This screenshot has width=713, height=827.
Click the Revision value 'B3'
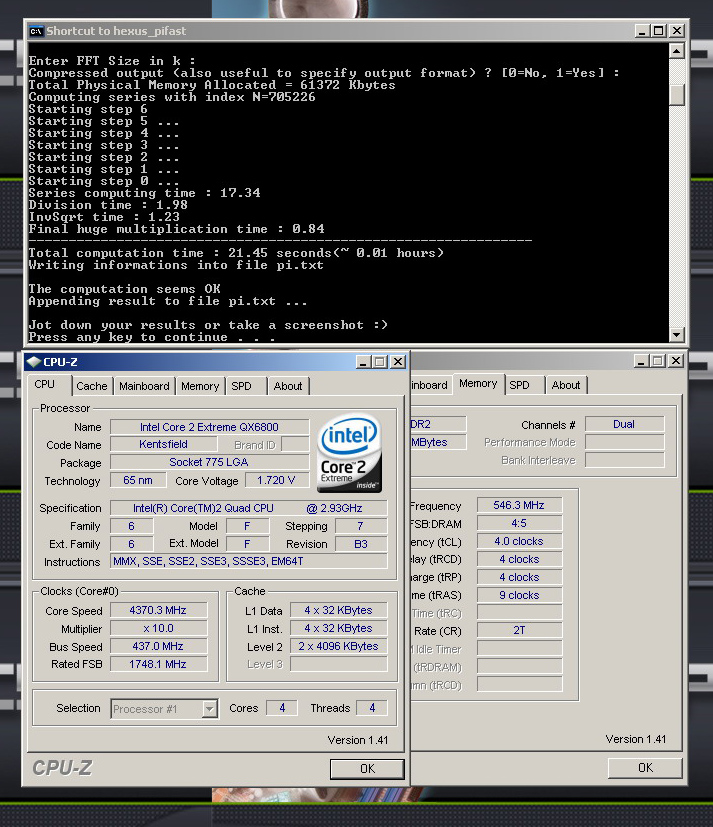tap(361, 544)
